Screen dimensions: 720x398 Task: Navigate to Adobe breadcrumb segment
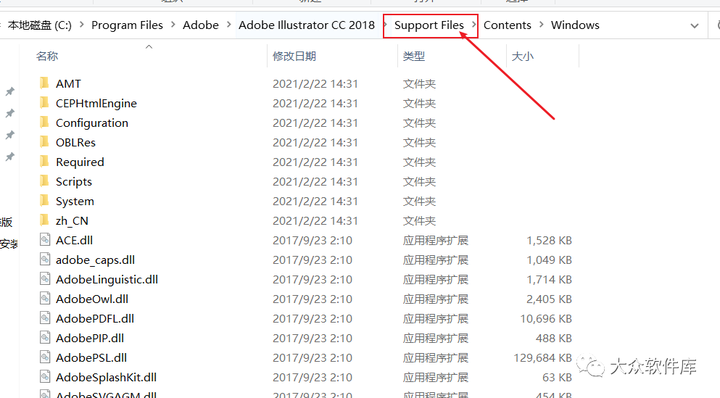tap(201, 25)
